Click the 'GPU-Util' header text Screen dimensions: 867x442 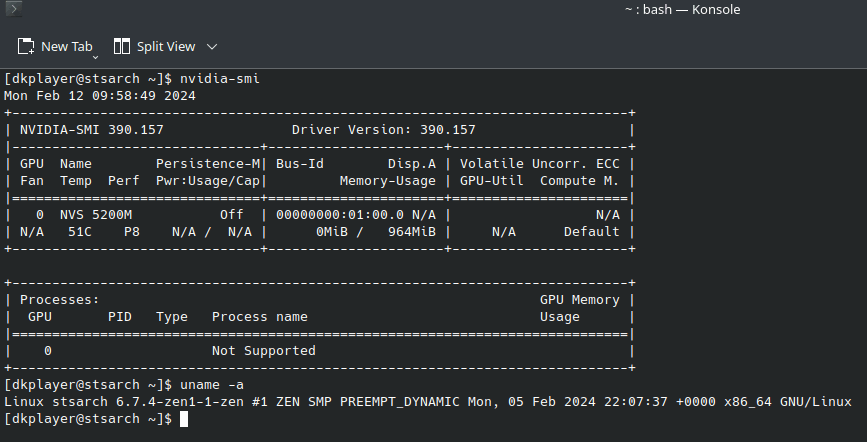pos(492,181)
